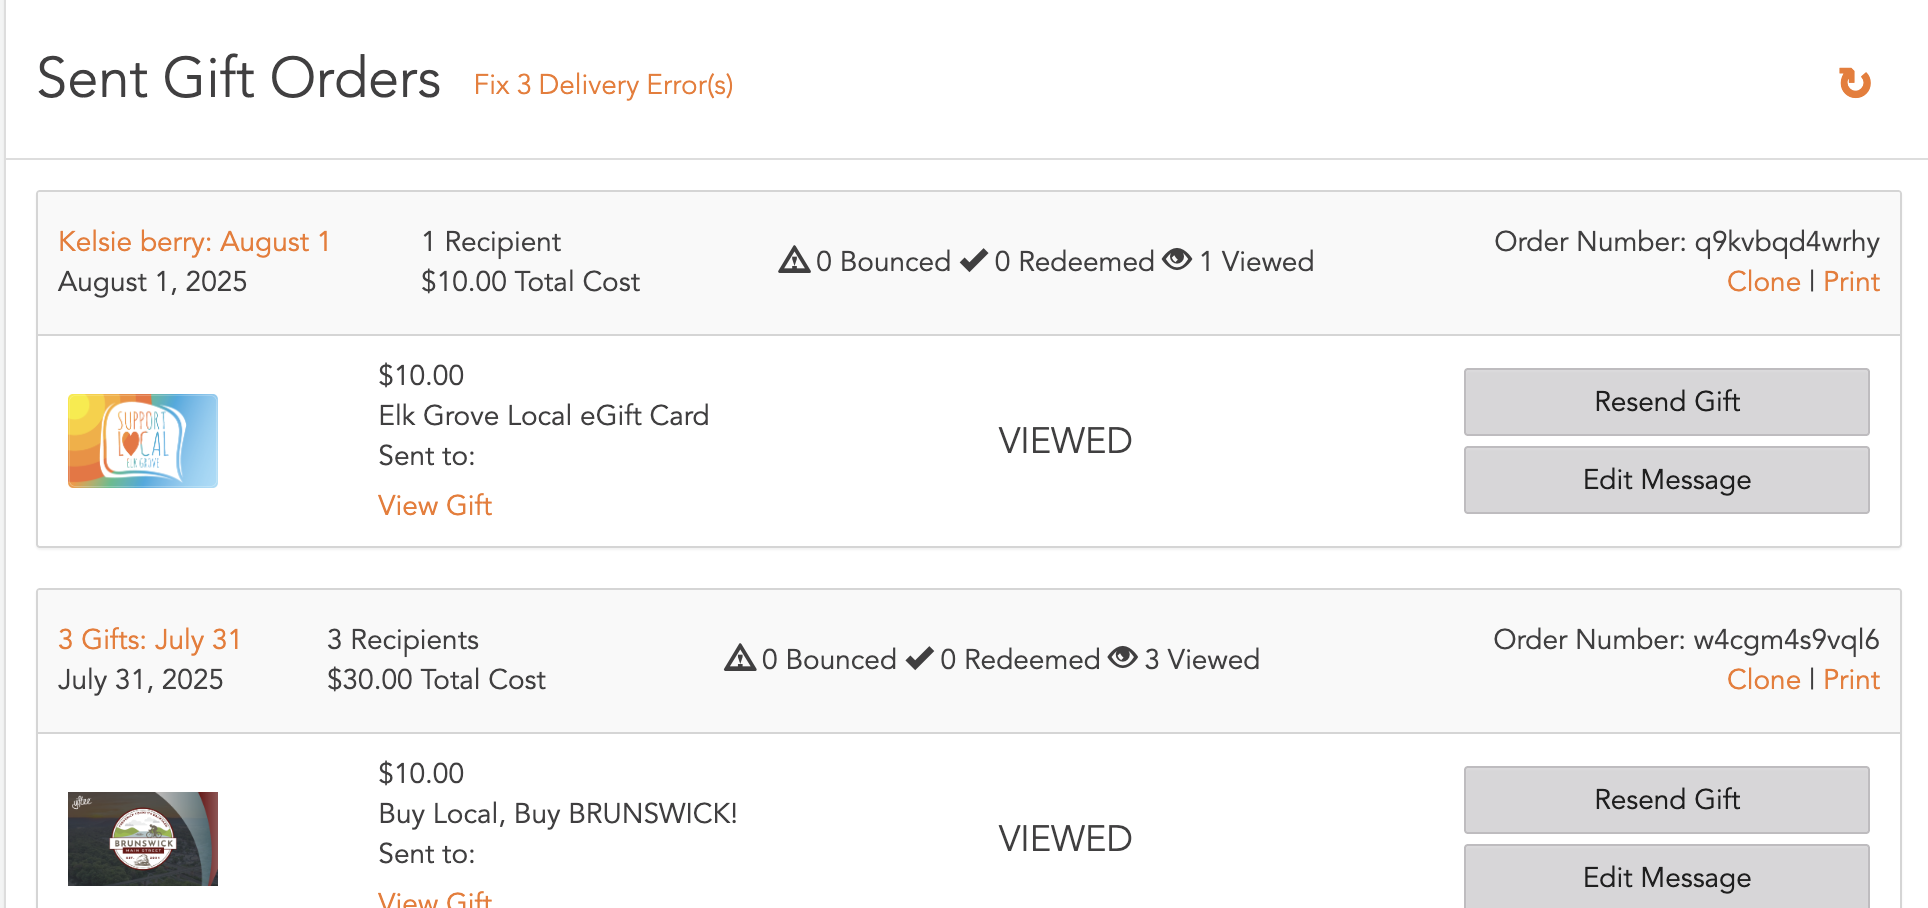
Task: Open the Elk Grove Support Local card thumbnail
Action: pyautogui.click(x=143, y=441)
